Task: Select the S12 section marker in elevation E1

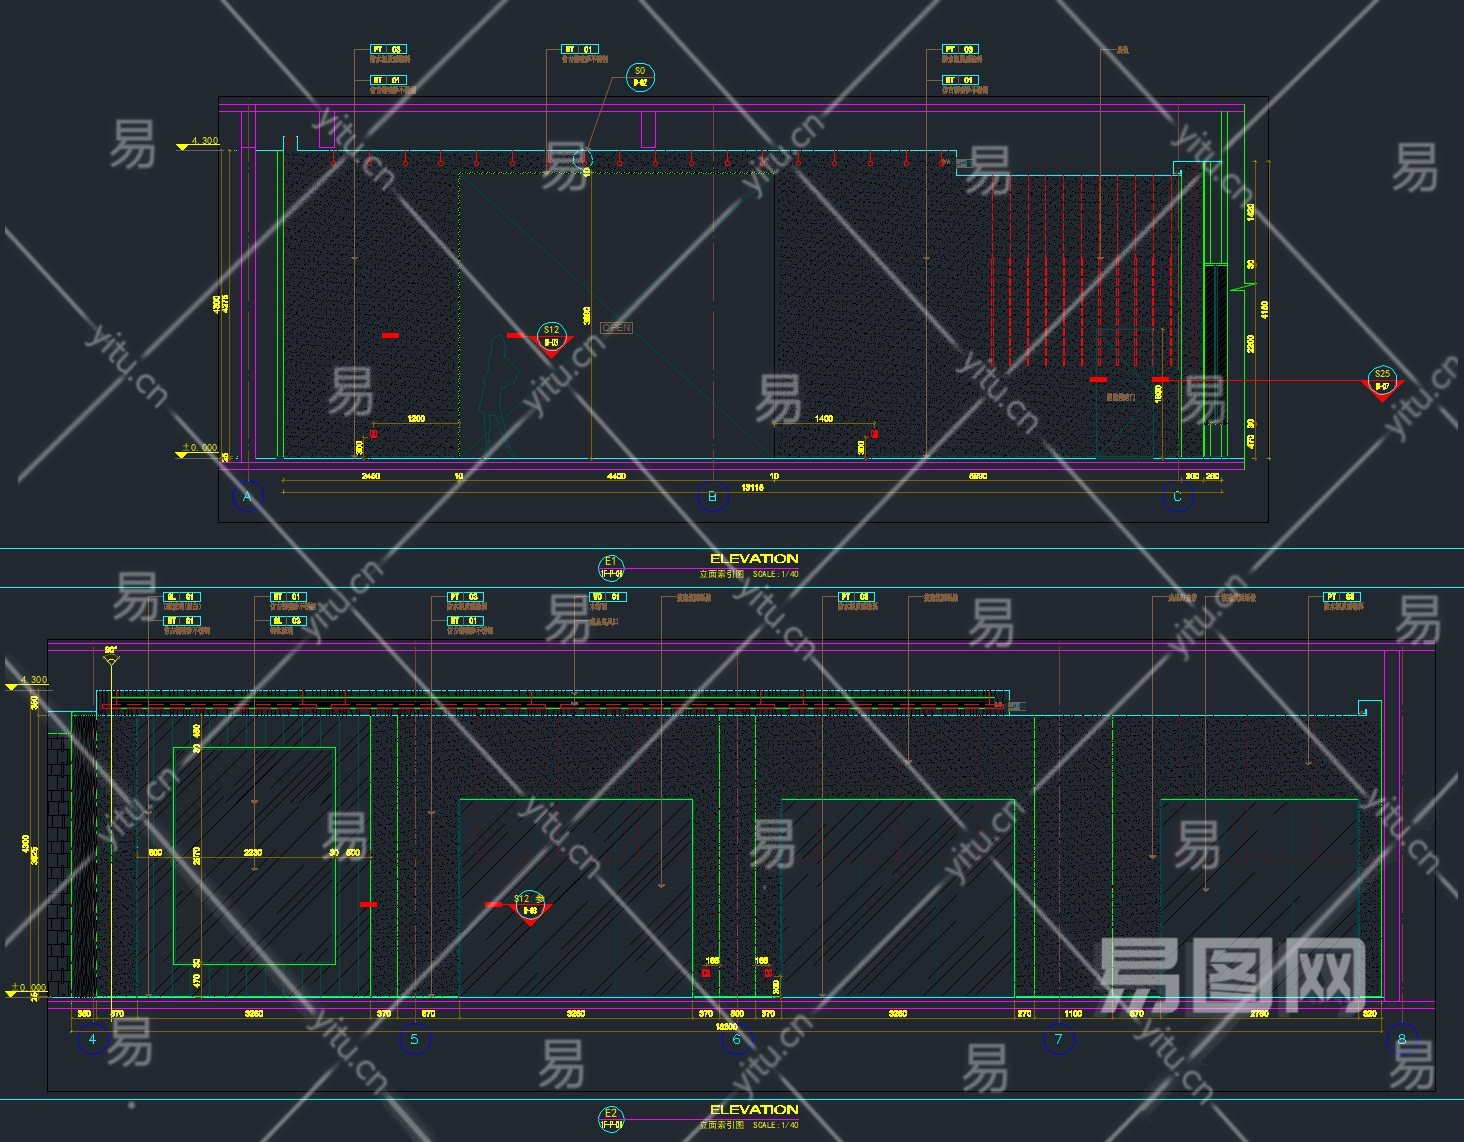Action: pos(551,338)
